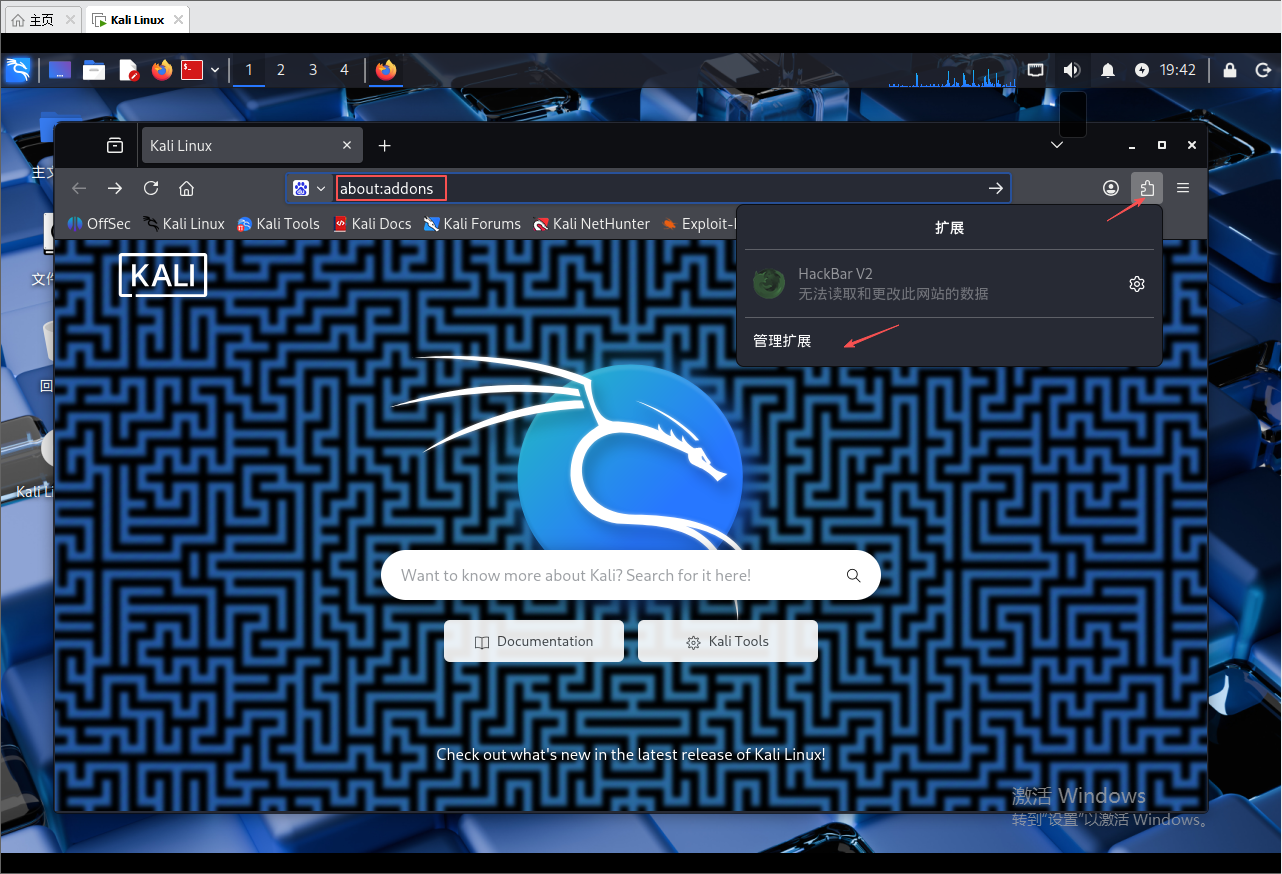
Task: Click the show desktop panel icon
Action: [60, 70]
